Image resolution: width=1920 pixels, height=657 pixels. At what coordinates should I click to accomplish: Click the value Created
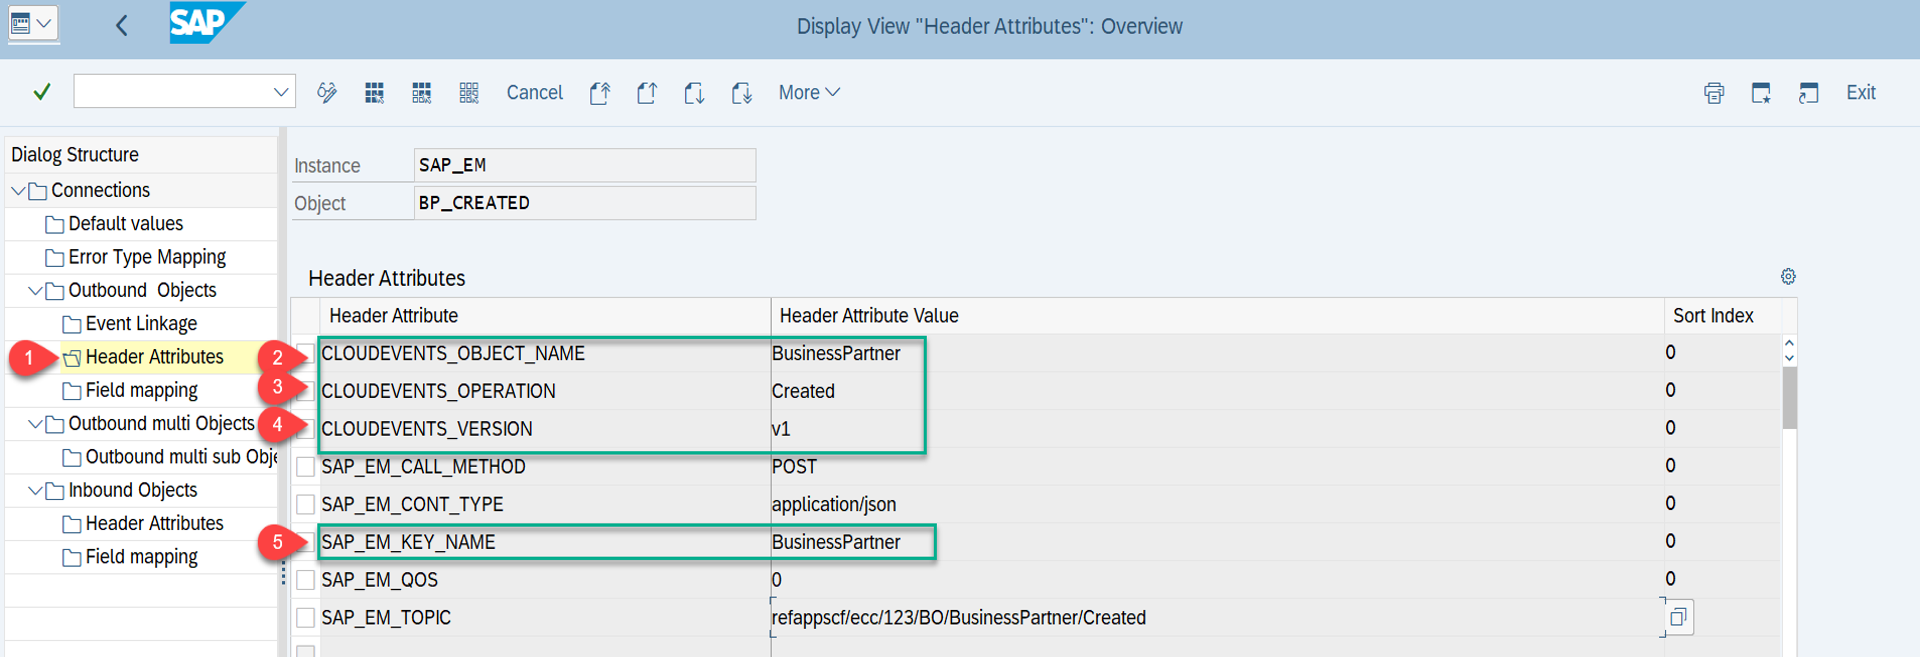coord(803,392)
